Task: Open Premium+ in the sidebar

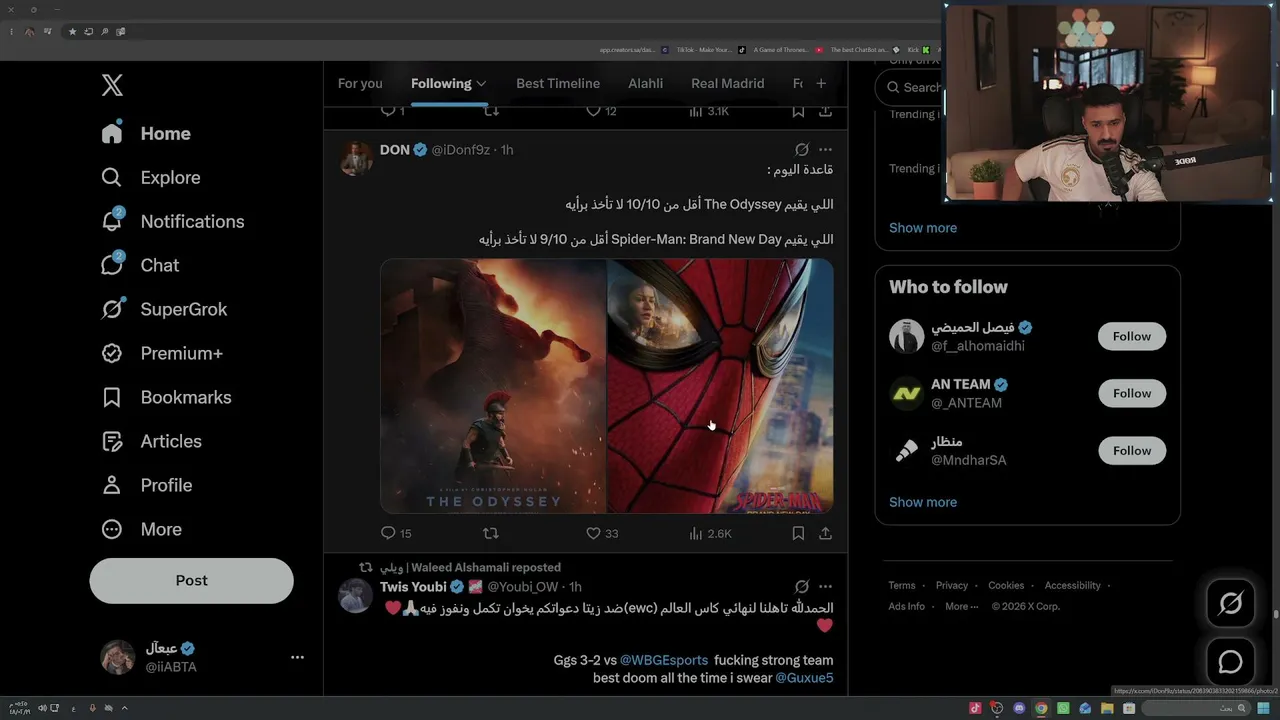Action: tap(162, 353)
